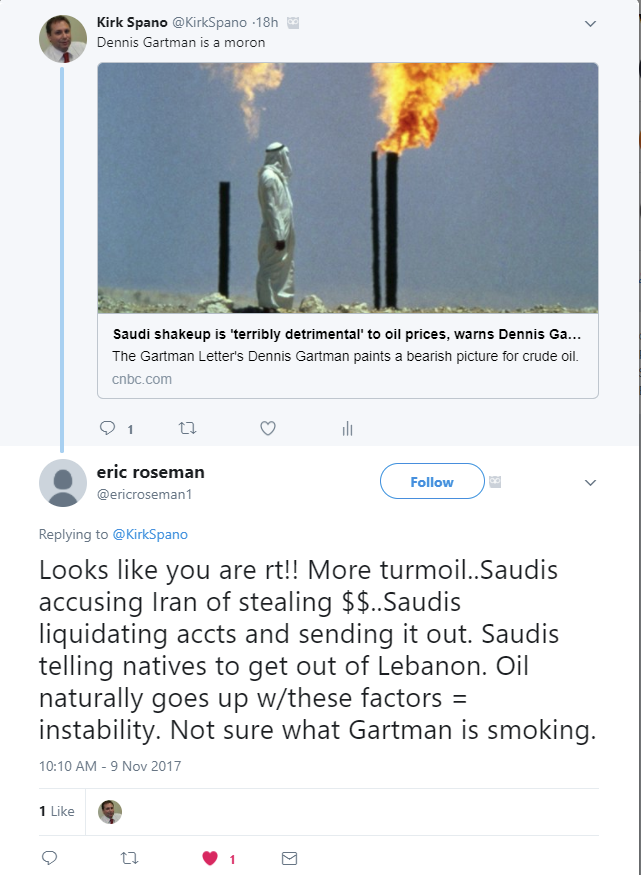
Task: Expand options chevron on Kirk Spano's tweet
Action: [590, 23]
